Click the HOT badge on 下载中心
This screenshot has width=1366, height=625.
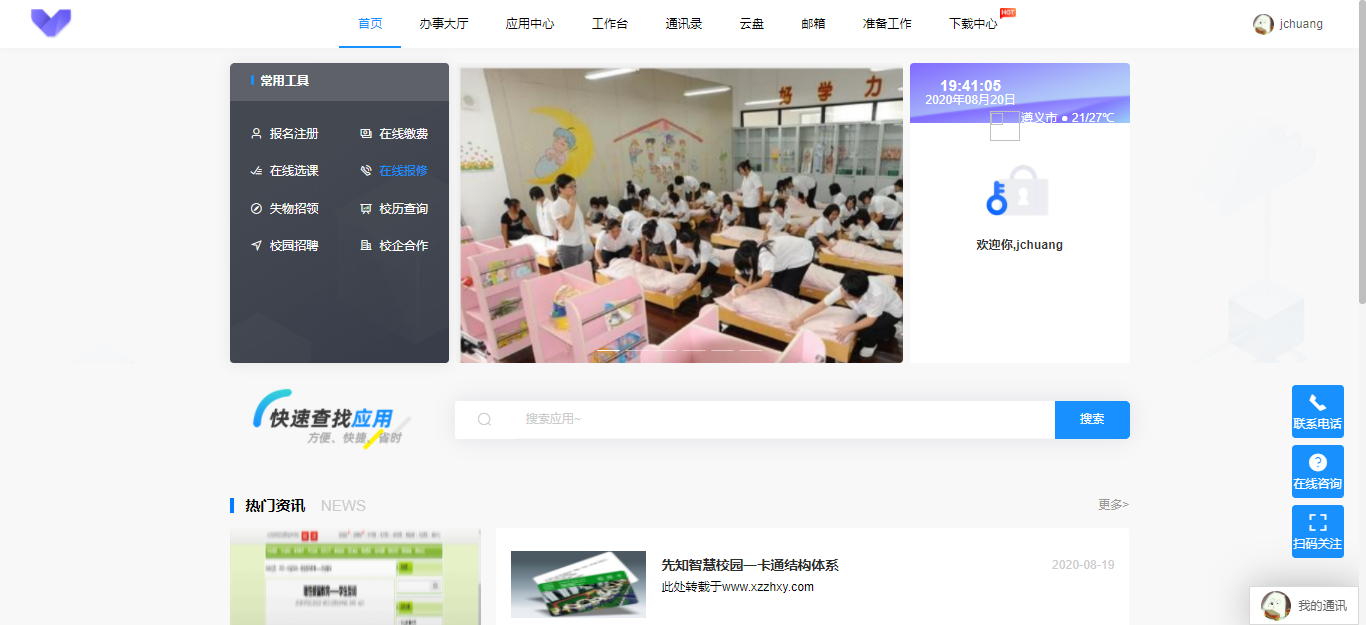pos(1008,12)
